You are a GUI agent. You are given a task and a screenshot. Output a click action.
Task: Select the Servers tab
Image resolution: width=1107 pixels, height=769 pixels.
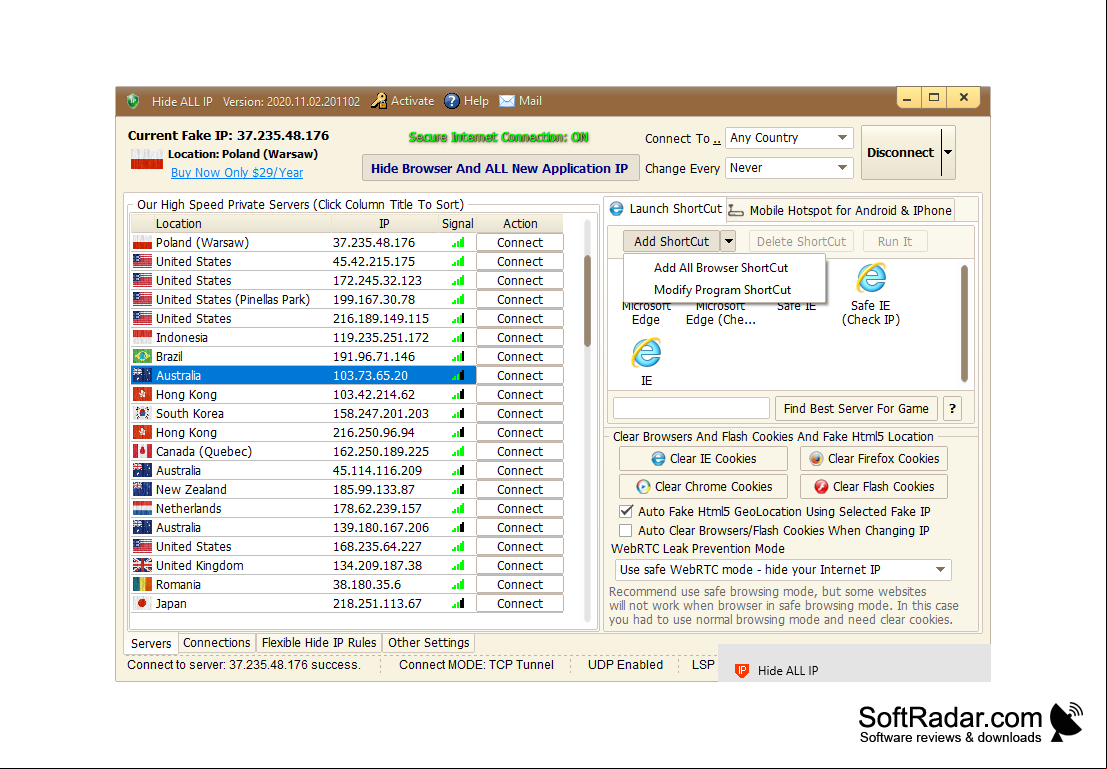click(151, 643)
